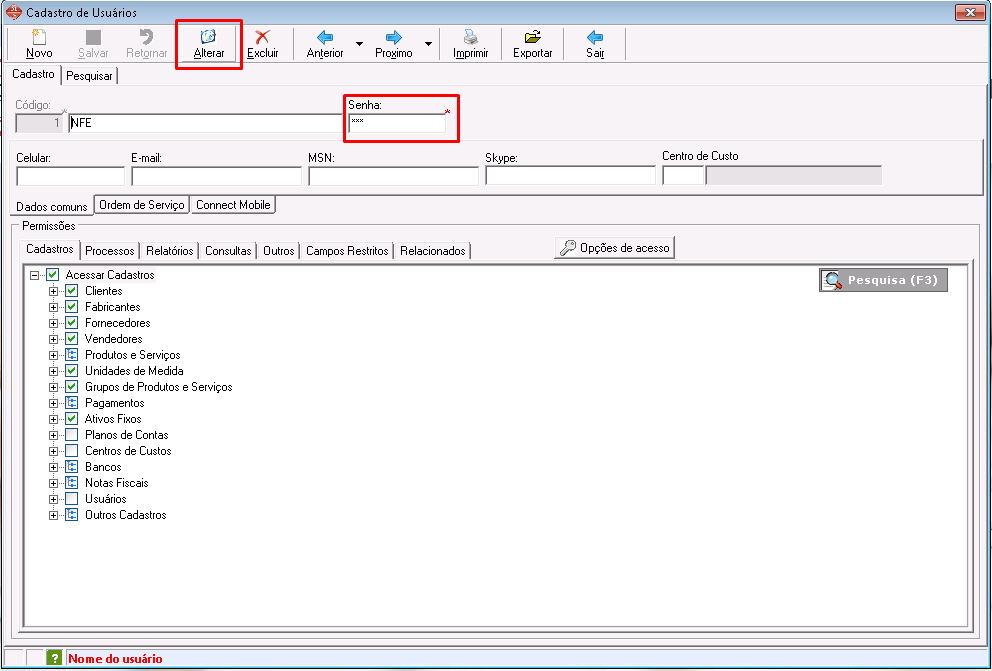Toggle the Notas Fiscais checkbox
The image size is (992, 671).
point(71,483)
